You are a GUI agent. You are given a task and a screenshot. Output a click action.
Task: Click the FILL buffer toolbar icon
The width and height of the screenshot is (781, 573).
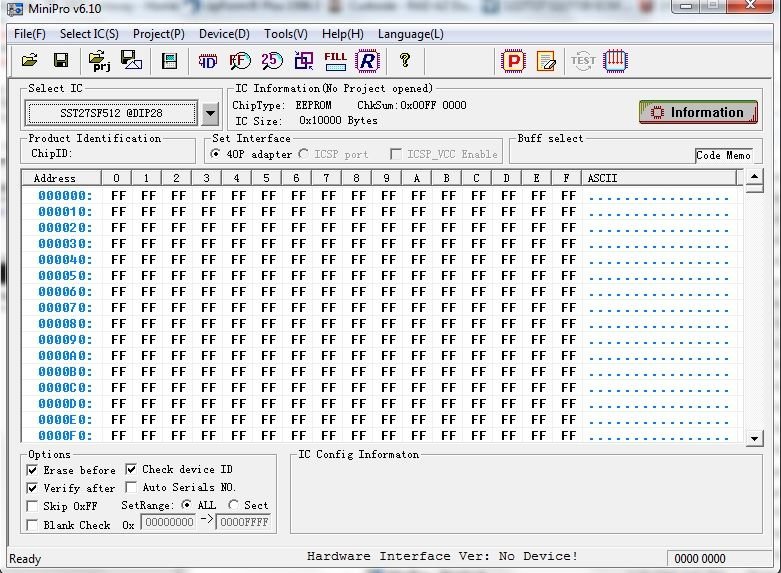coord(336,61)
